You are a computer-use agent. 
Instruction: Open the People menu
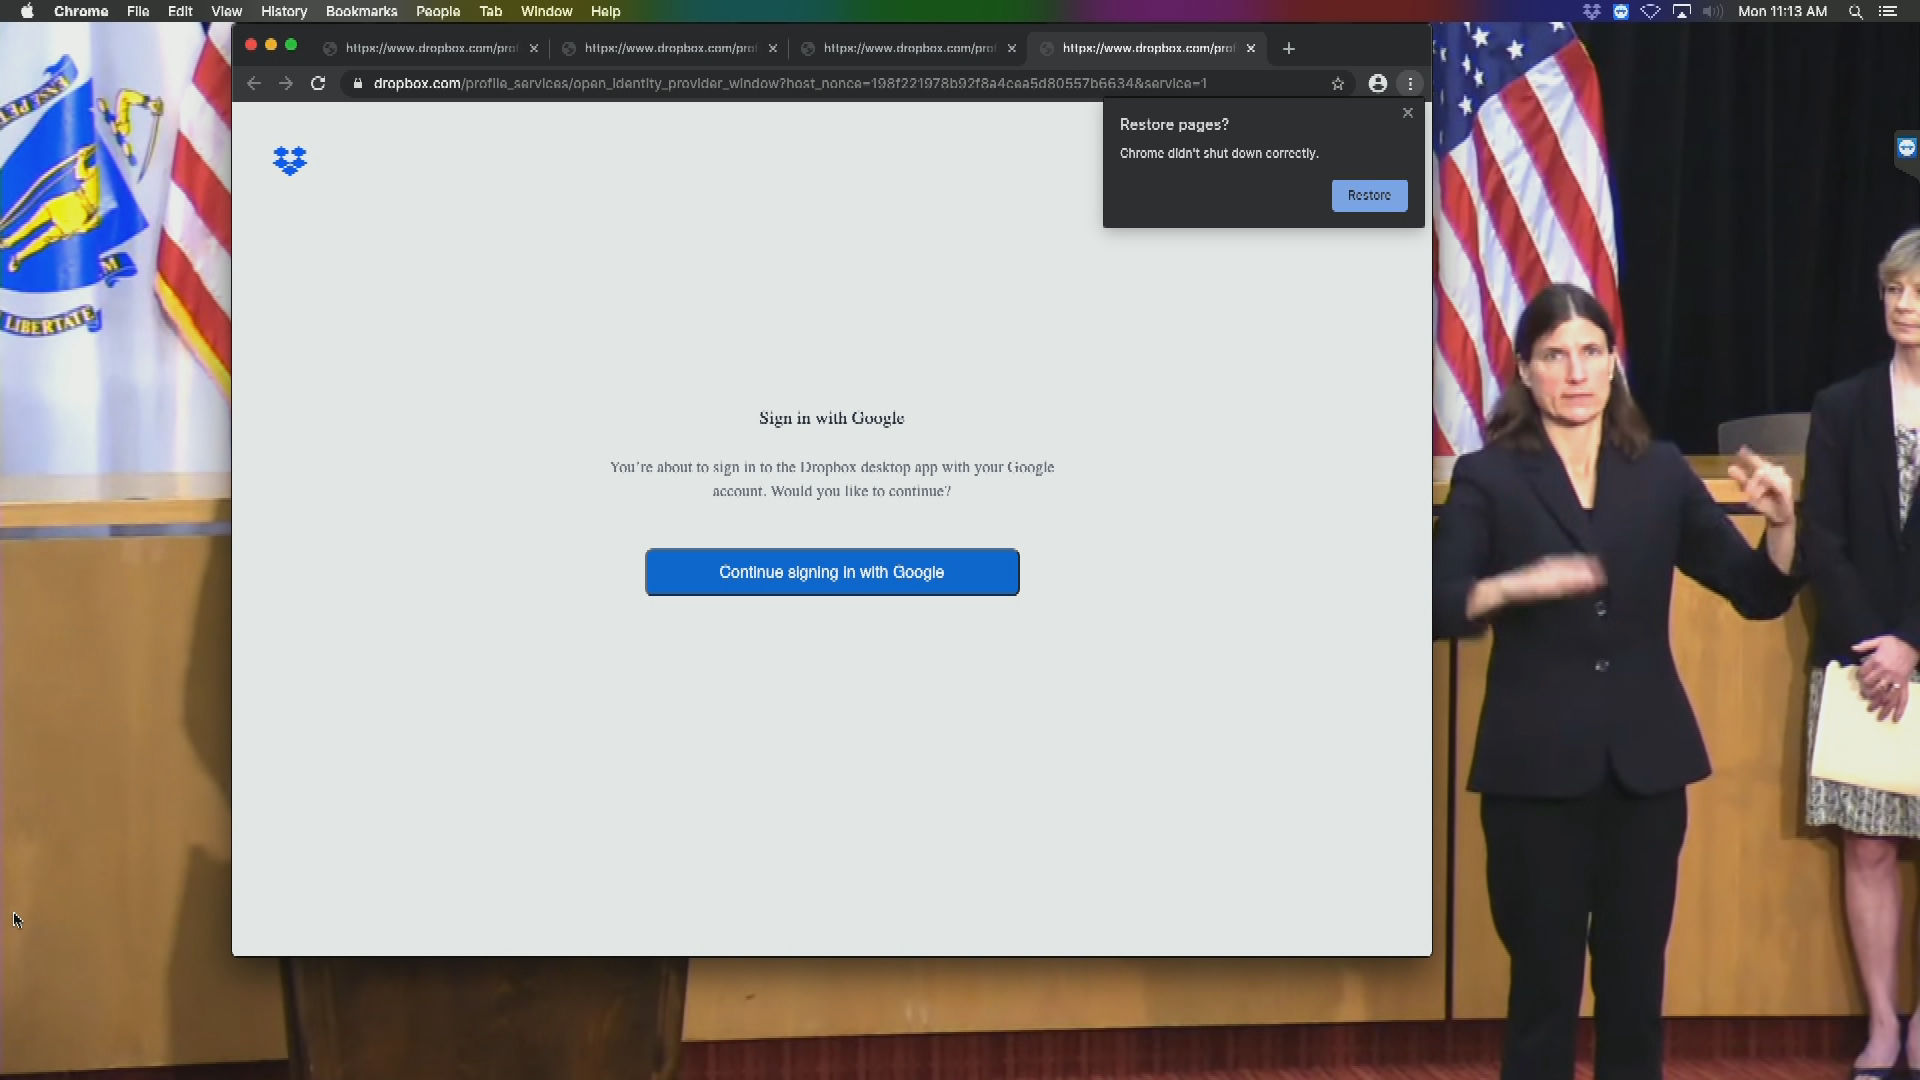click(438, 11)
